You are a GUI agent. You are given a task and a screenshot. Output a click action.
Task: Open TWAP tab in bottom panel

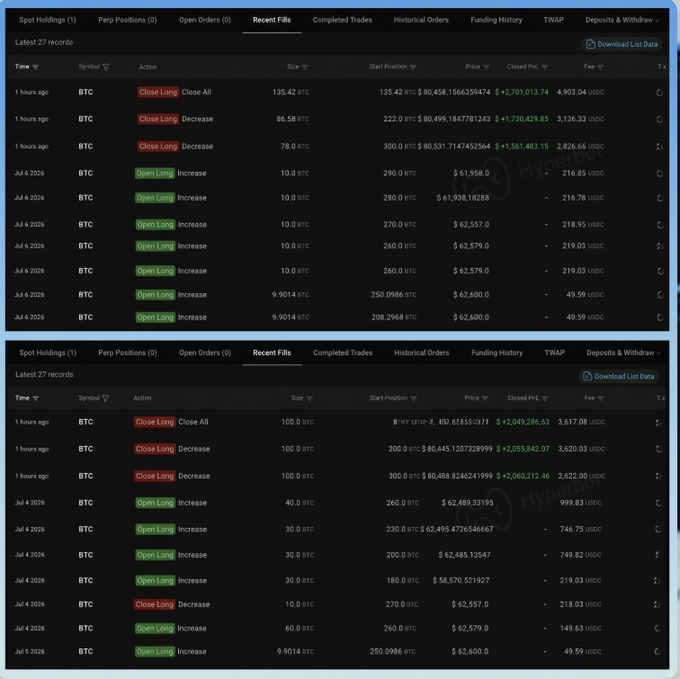(x=555, y=353)
